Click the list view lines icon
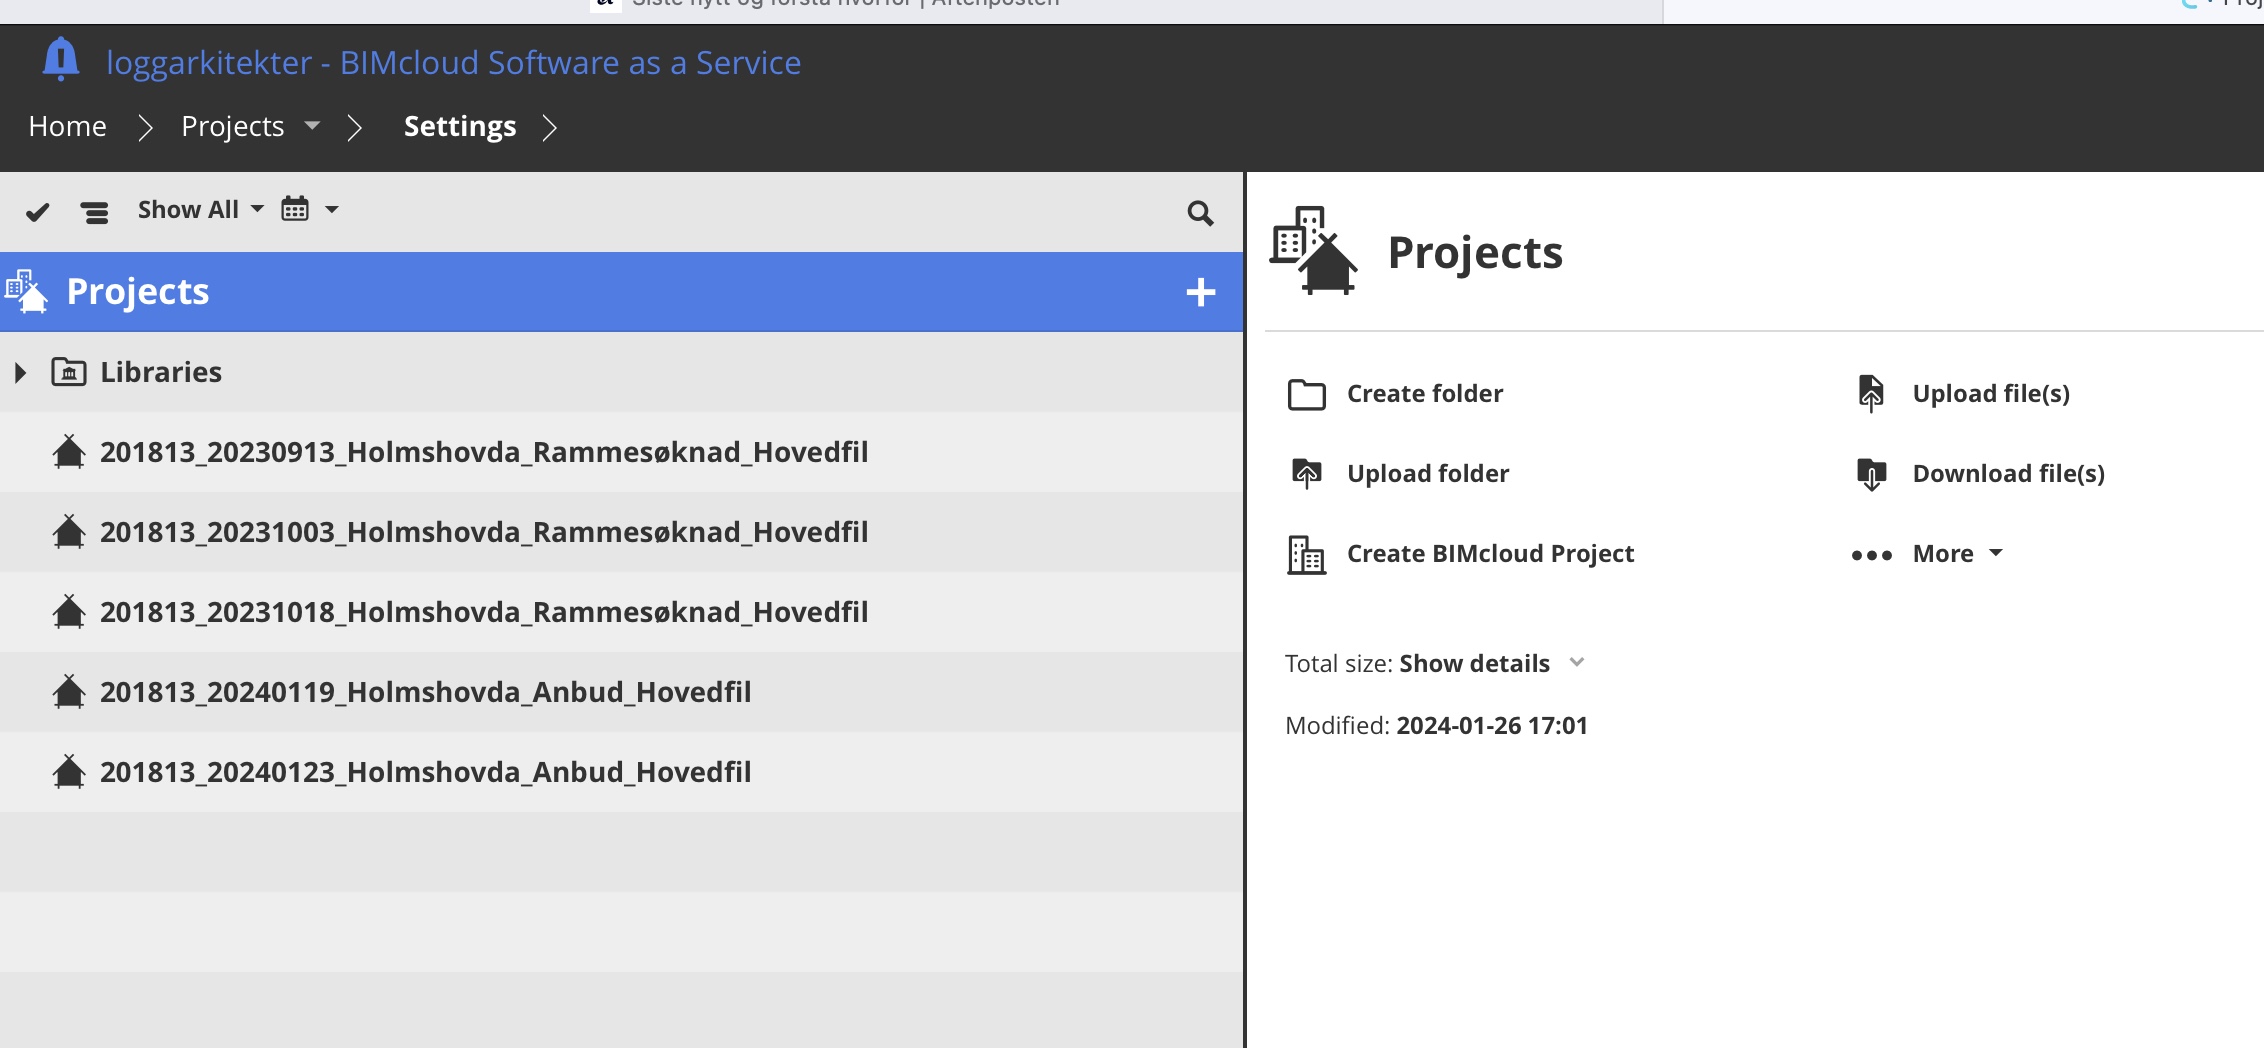The image size is (2264, 1048). click(95, 212)
